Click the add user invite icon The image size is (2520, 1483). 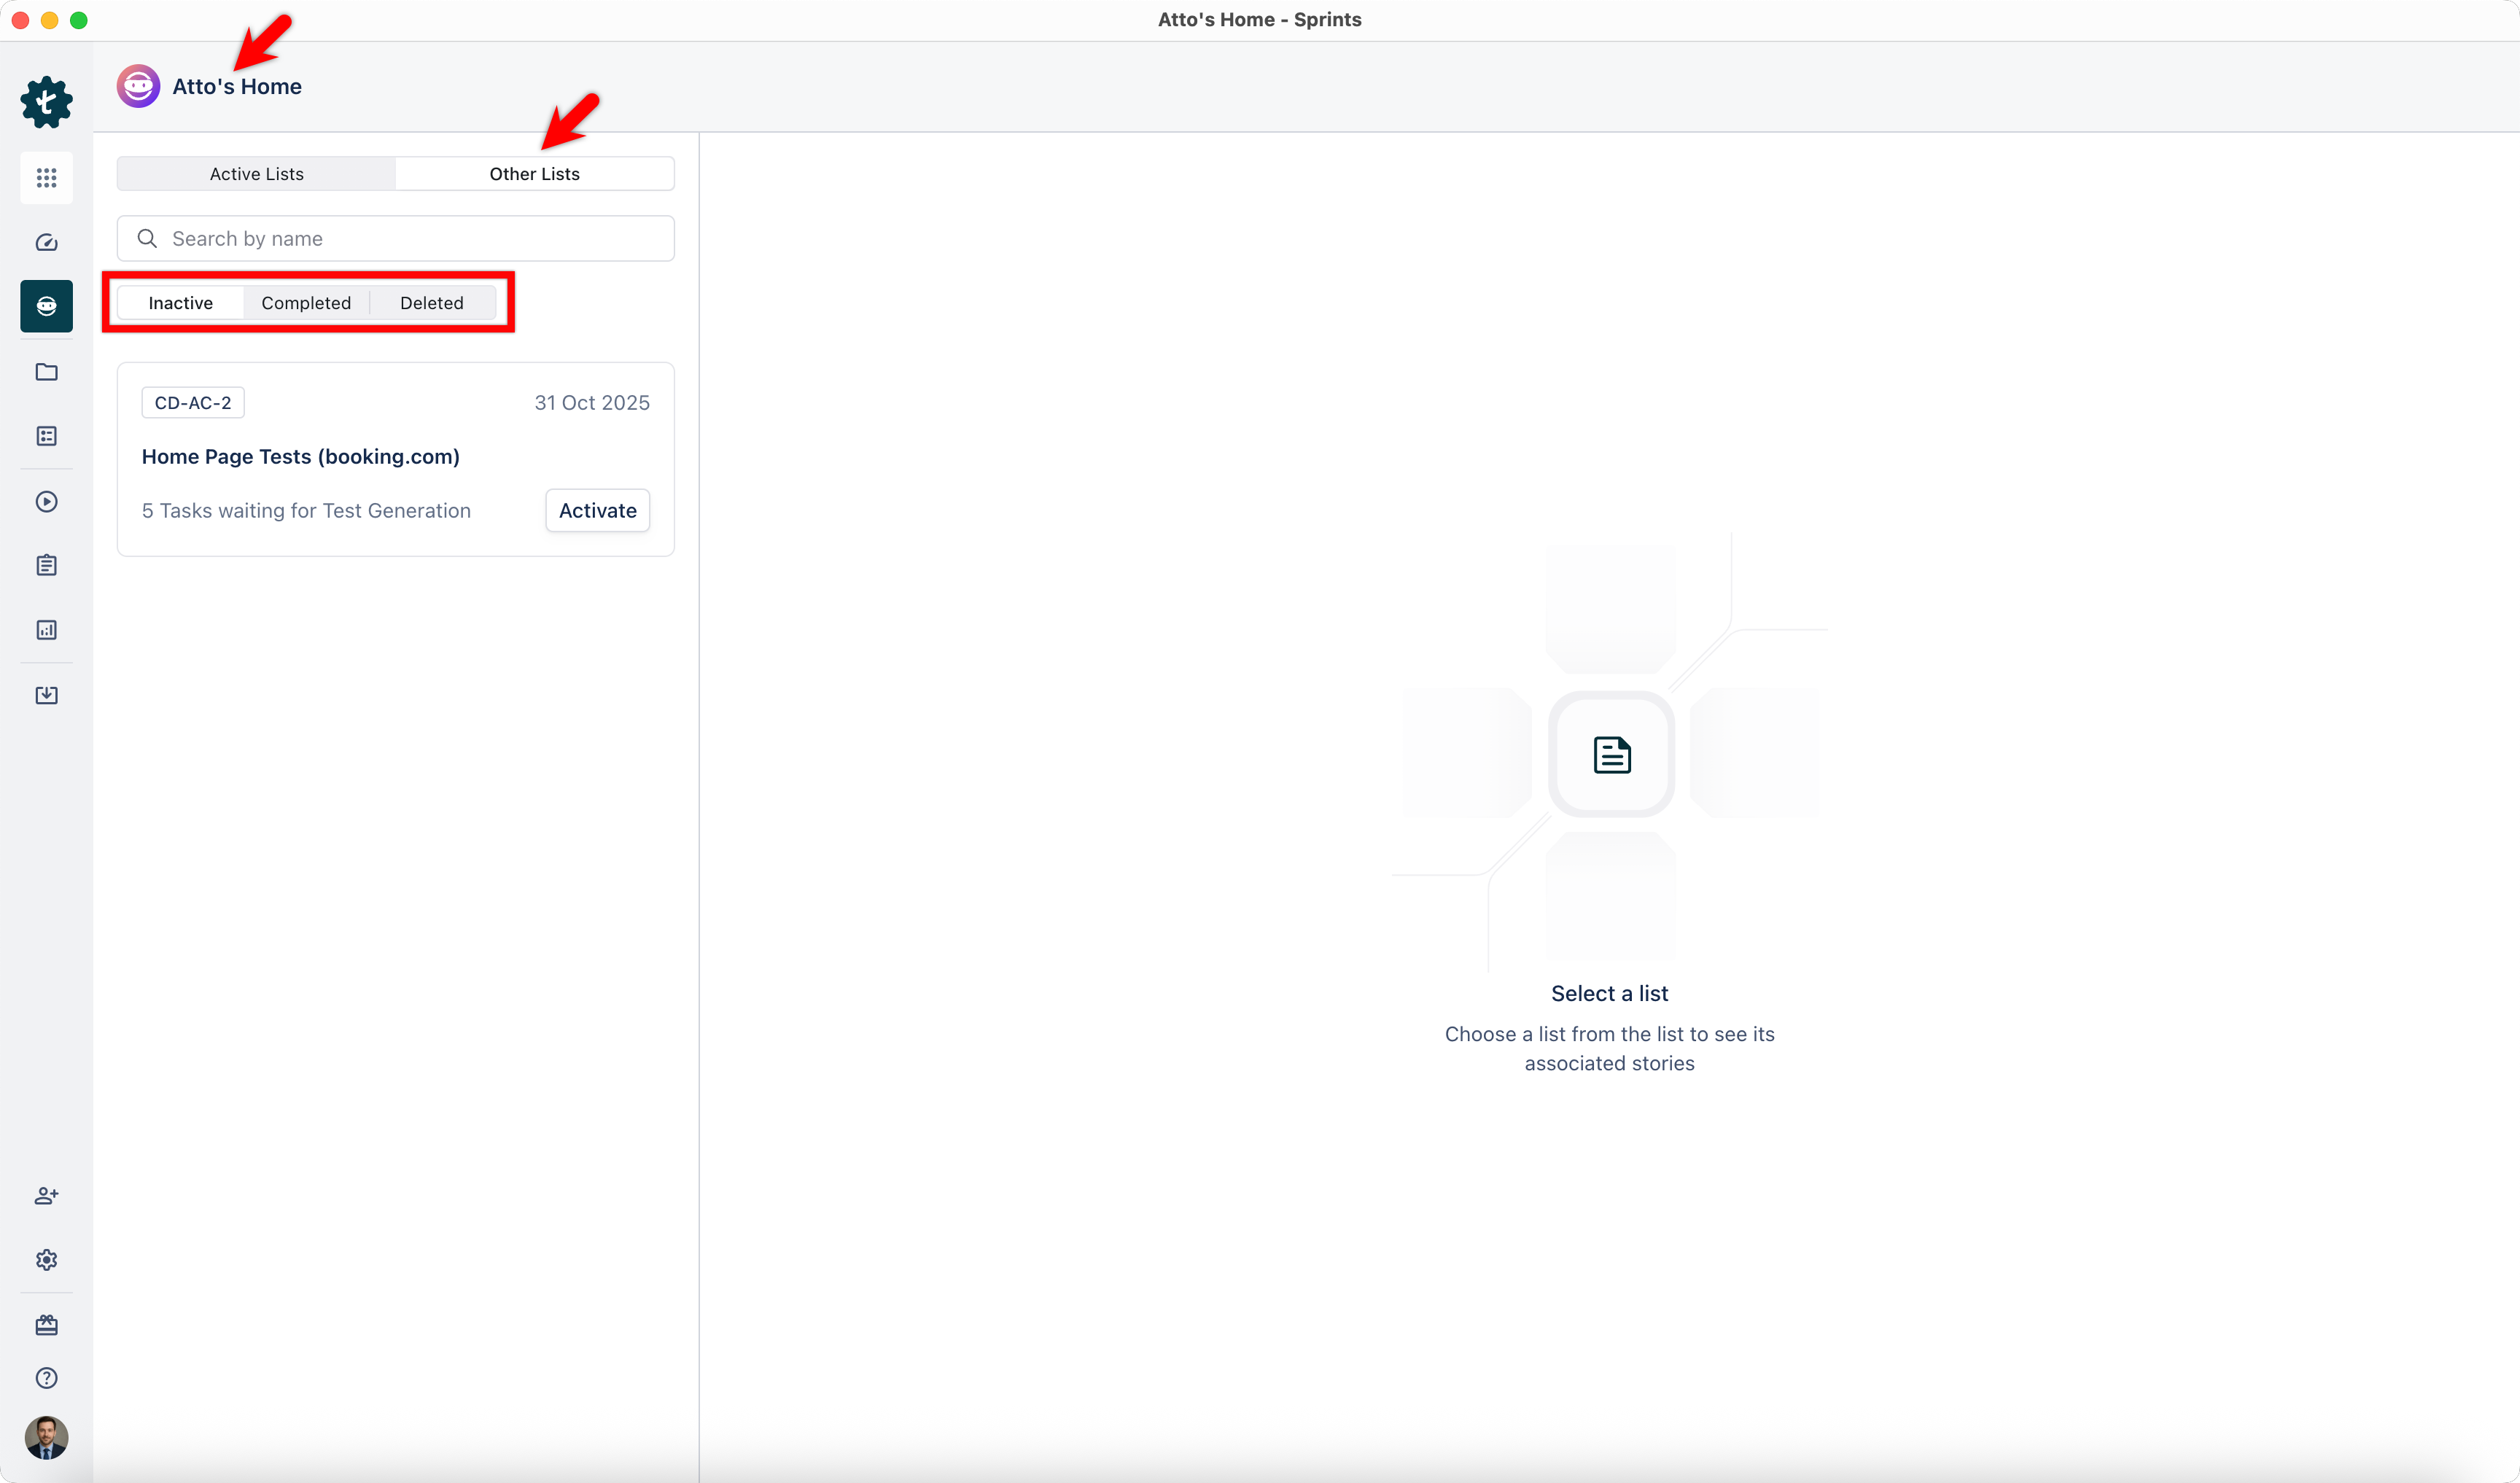point(46,1195)
